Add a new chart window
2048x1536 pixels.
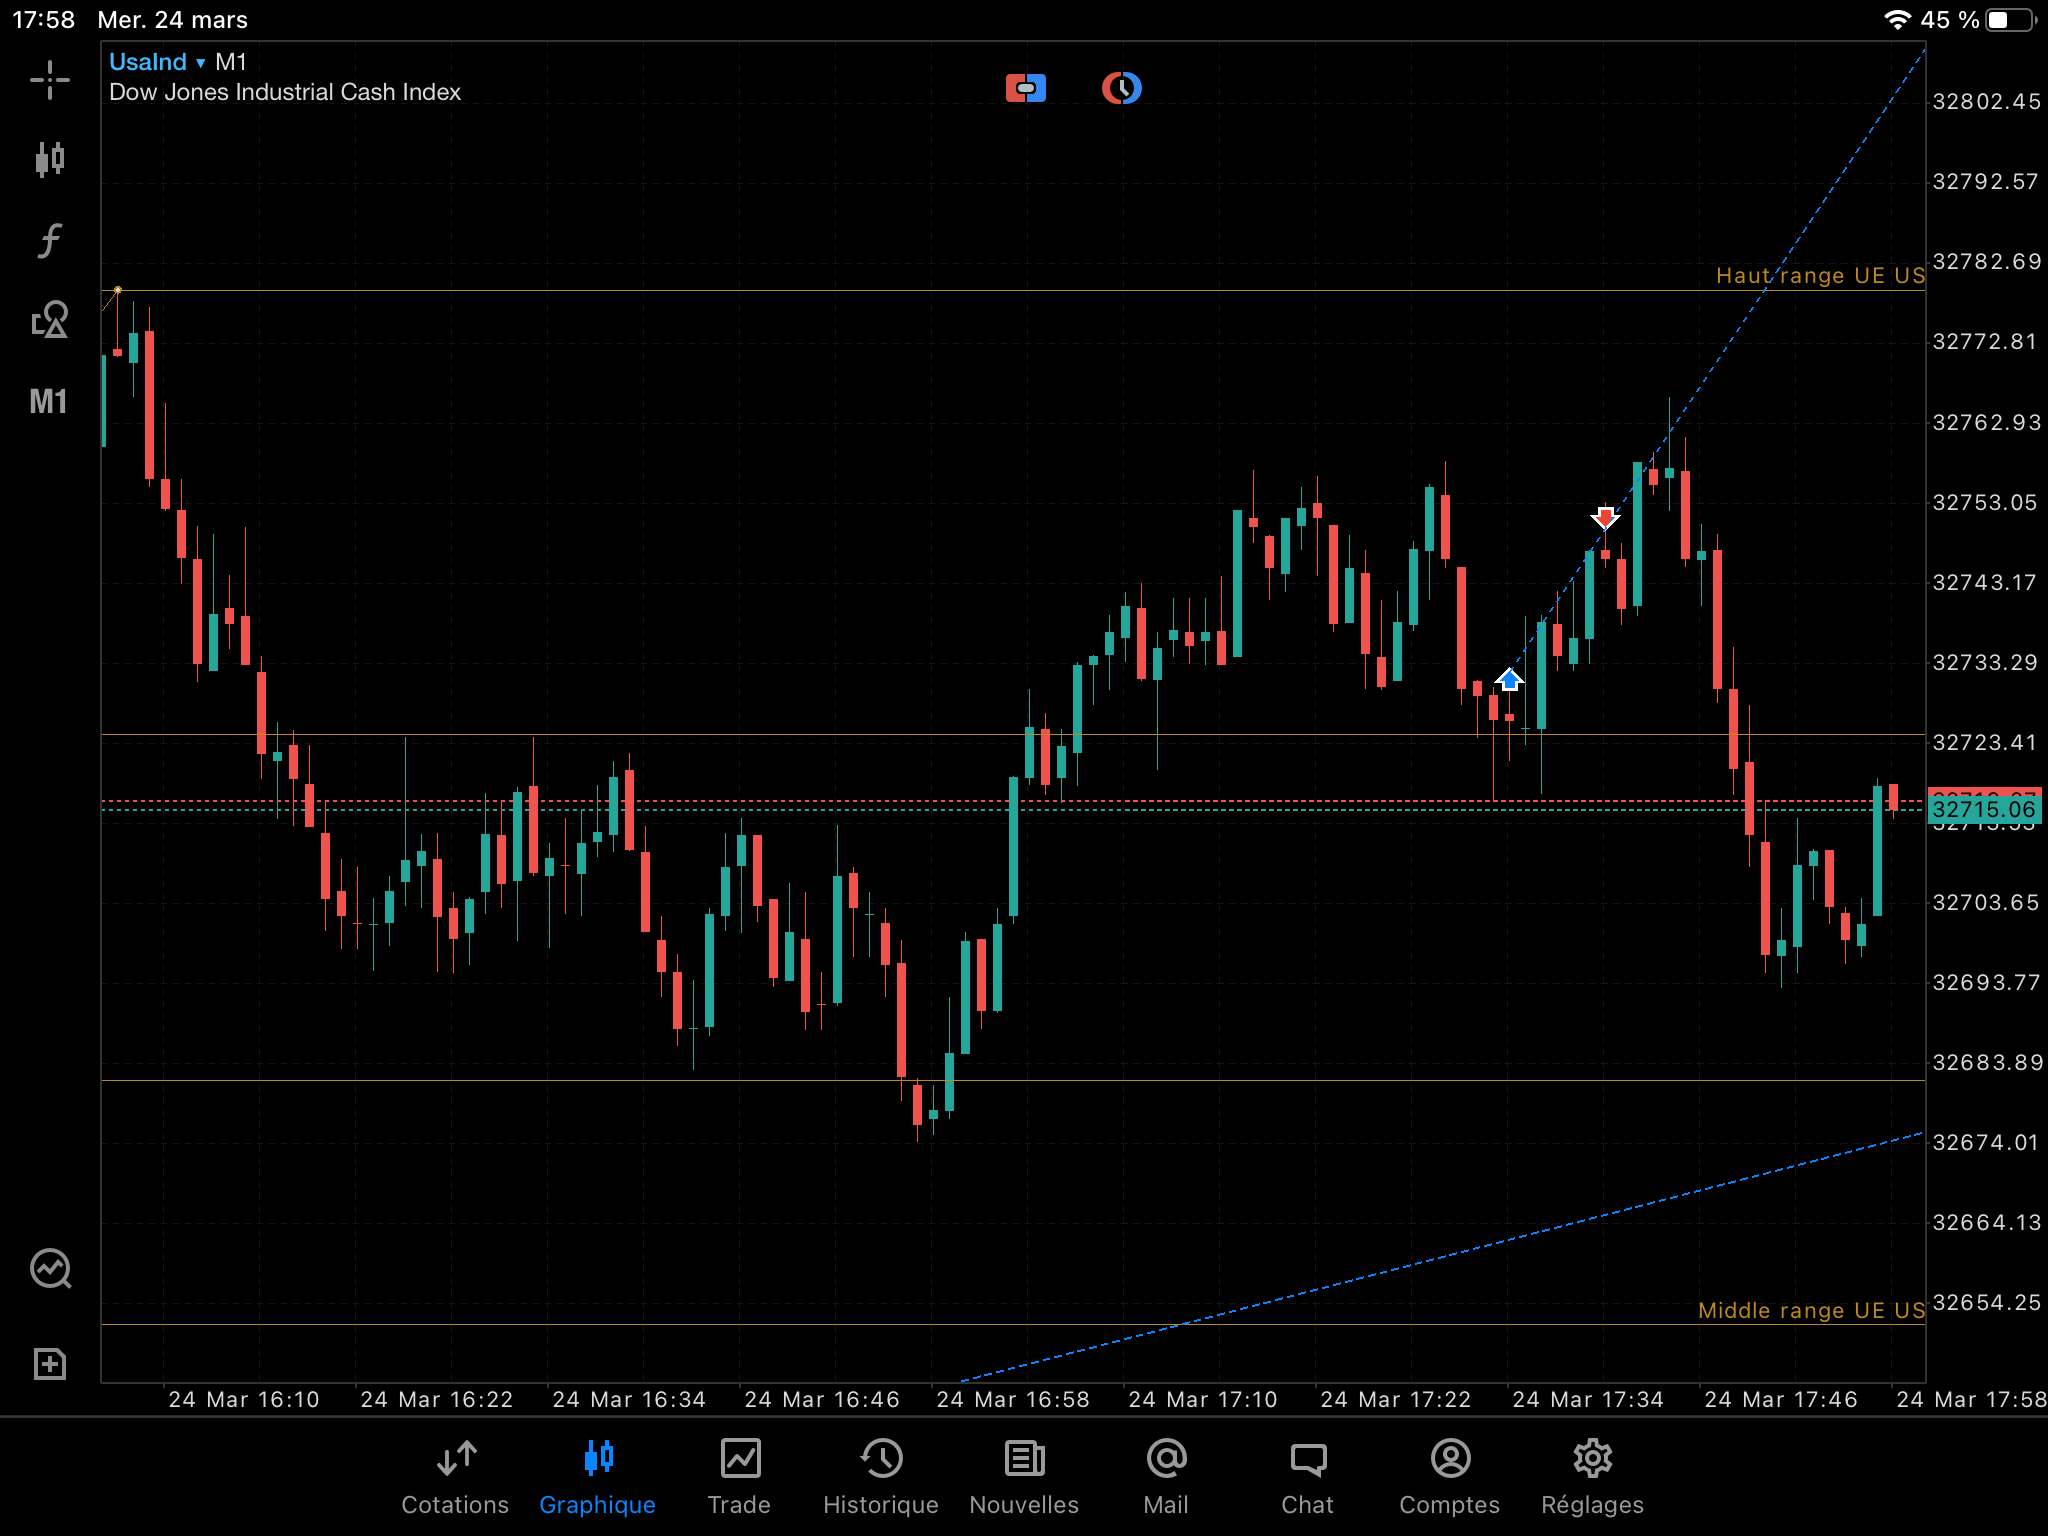(x=49, y=1364)
